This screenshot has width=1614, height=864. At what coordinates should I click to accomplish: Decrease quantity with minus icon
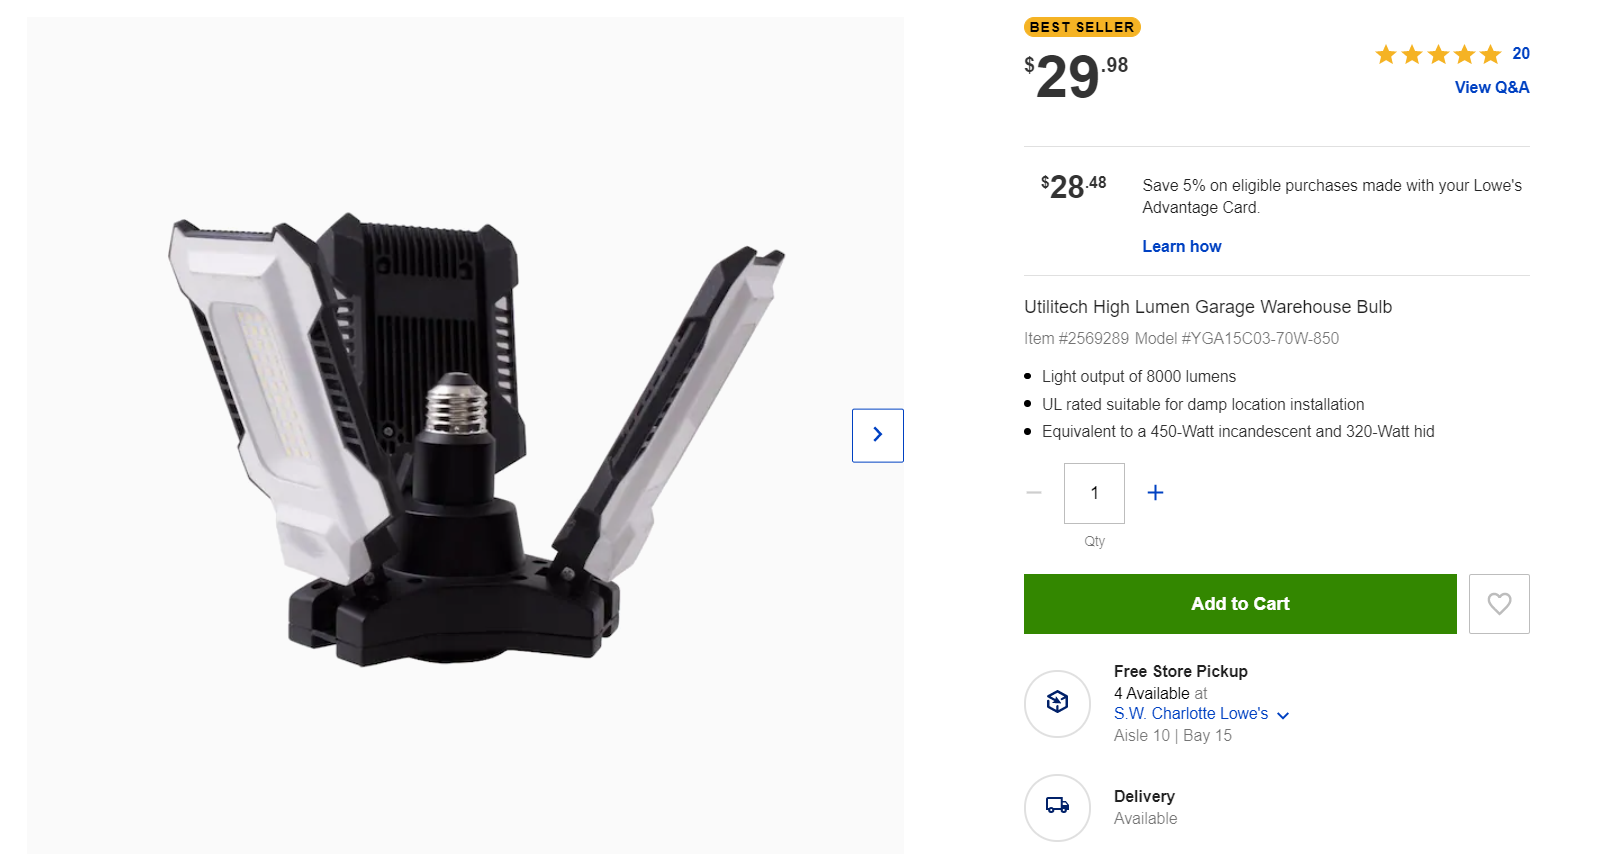coord(1034,493)
